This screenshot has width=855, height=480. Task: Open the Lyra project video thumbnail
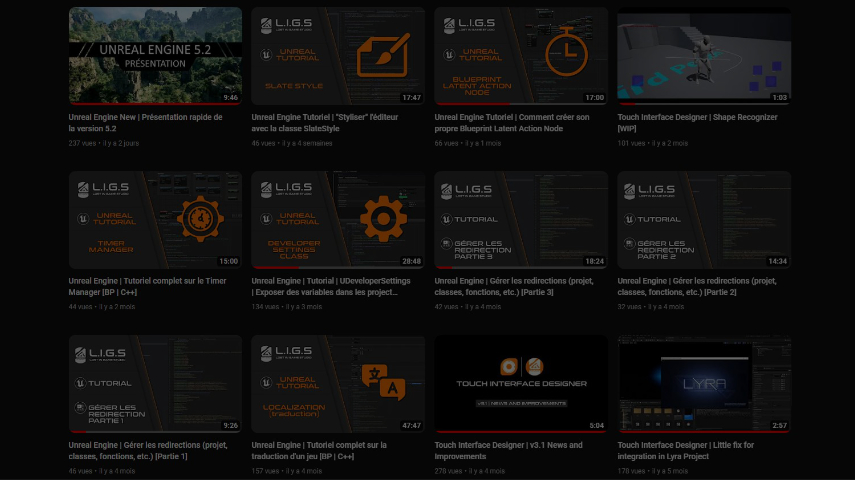coord(704,384)
